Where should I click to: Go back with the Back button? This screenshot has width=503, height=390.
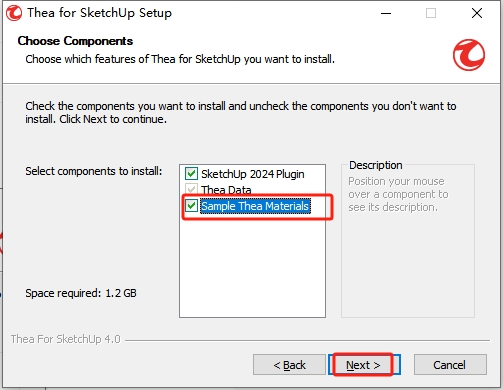pyautogui.click(x=289, y=365)
